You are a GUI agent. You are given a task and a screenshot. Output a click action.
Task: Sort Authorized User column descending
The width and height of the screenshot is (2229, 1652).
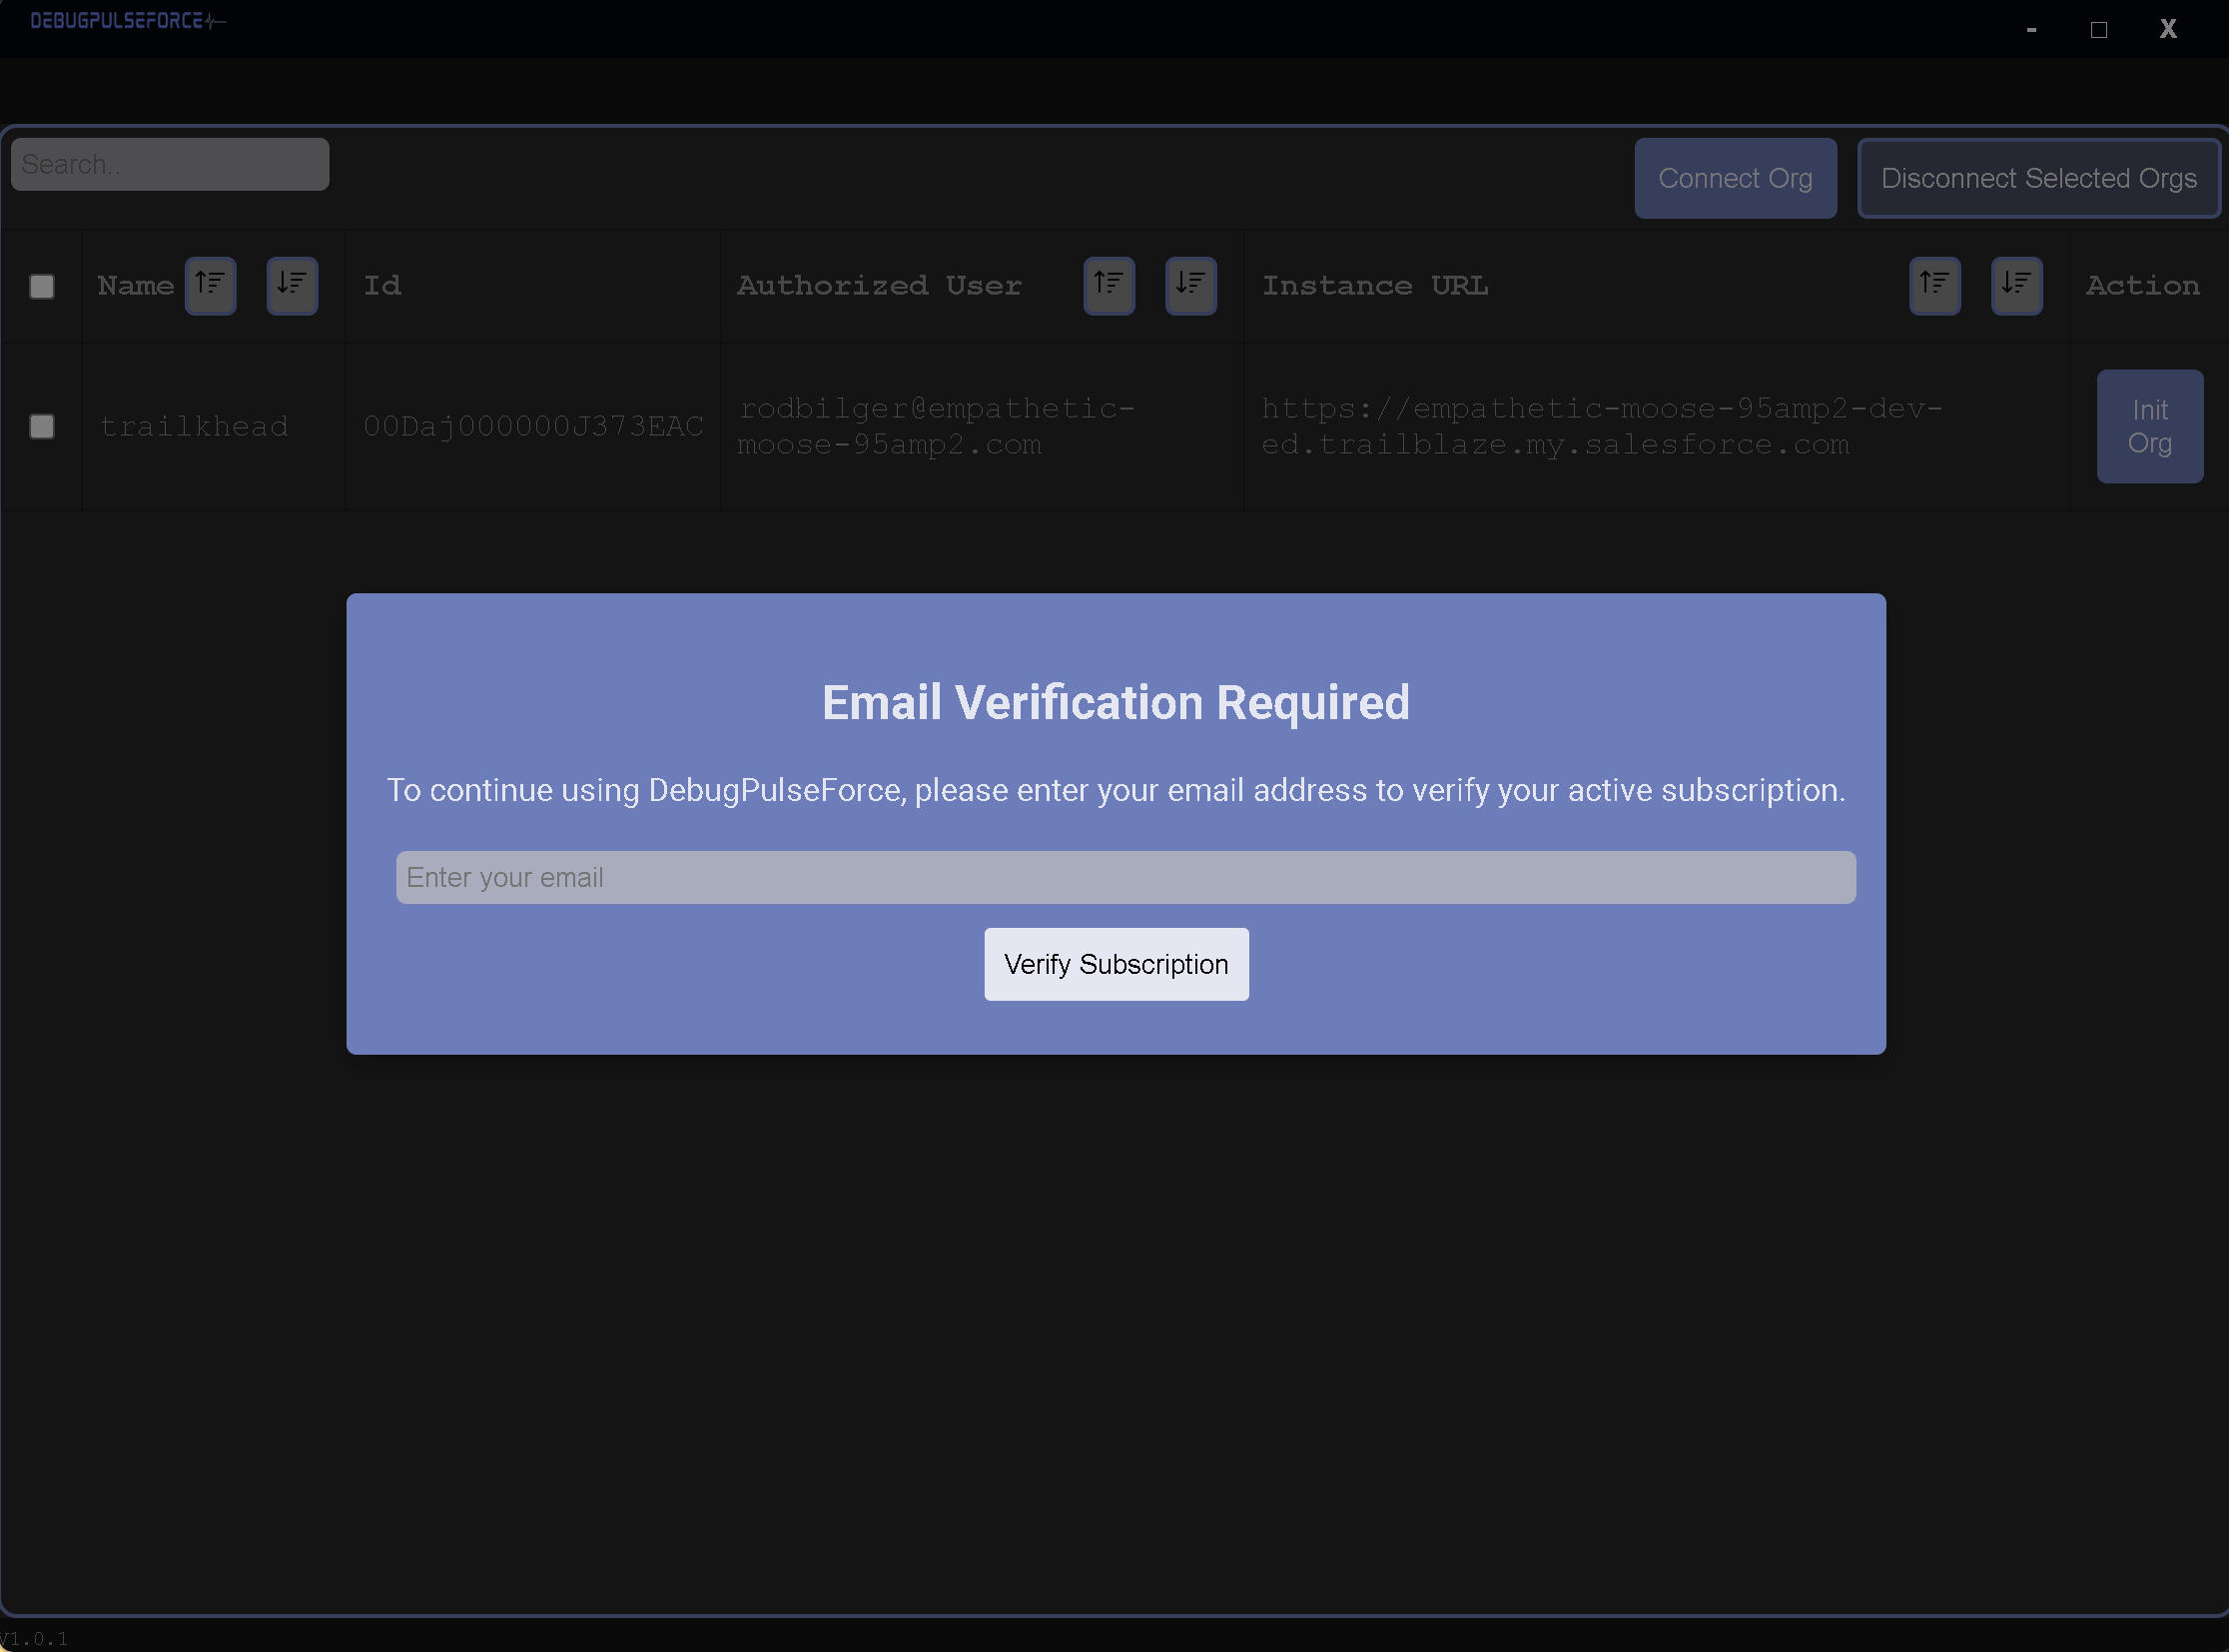pyautogui.click(x=1190, y=286)
